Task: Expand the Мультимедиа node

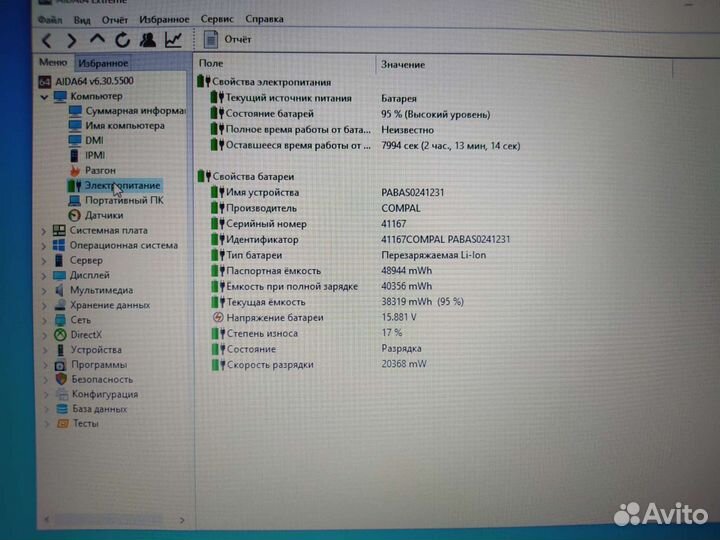Action: pyautogui.click(x=45, y=291)
